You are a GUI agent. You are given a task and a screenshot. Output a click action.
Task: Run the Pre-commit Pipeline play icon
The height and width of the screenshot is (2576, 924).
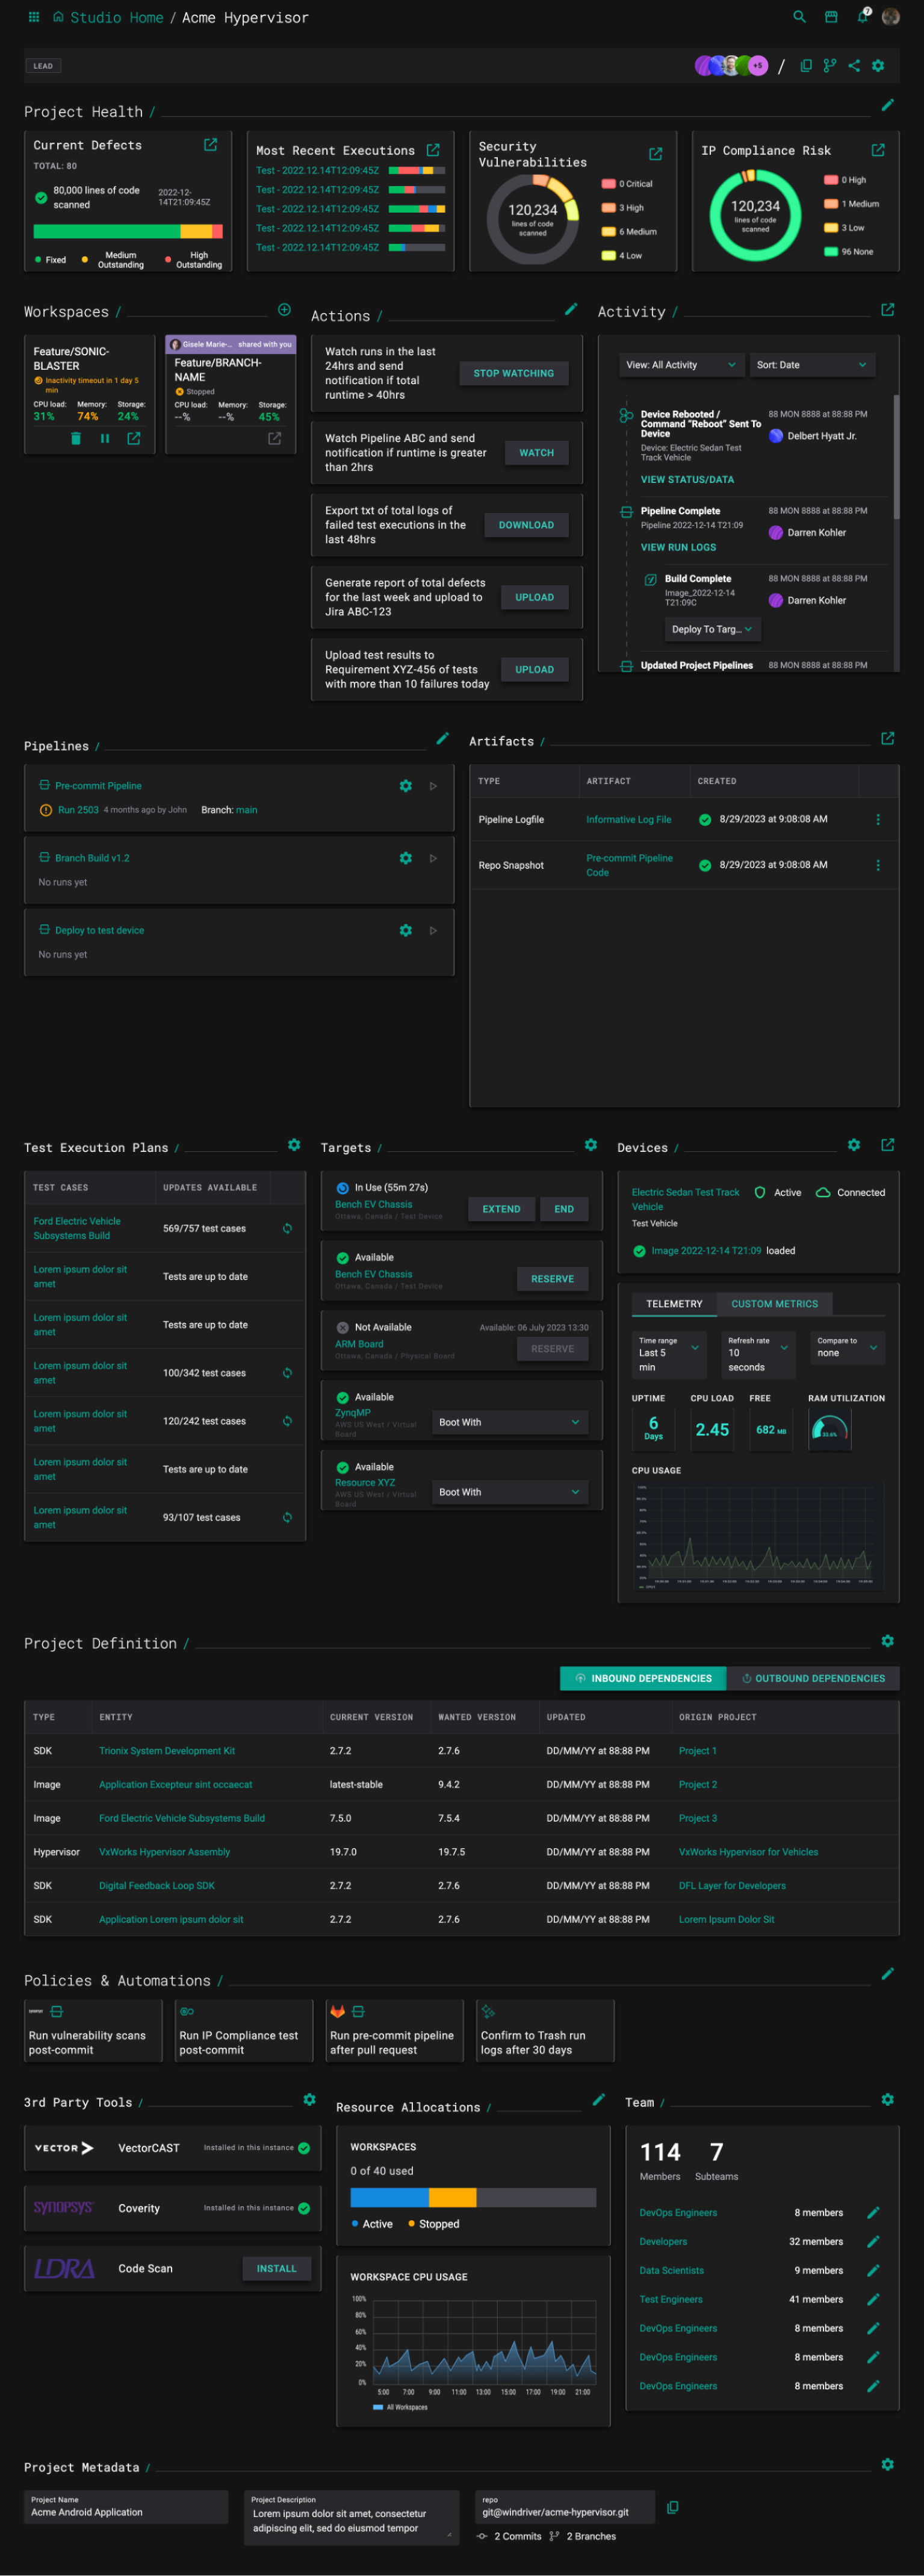433,786
